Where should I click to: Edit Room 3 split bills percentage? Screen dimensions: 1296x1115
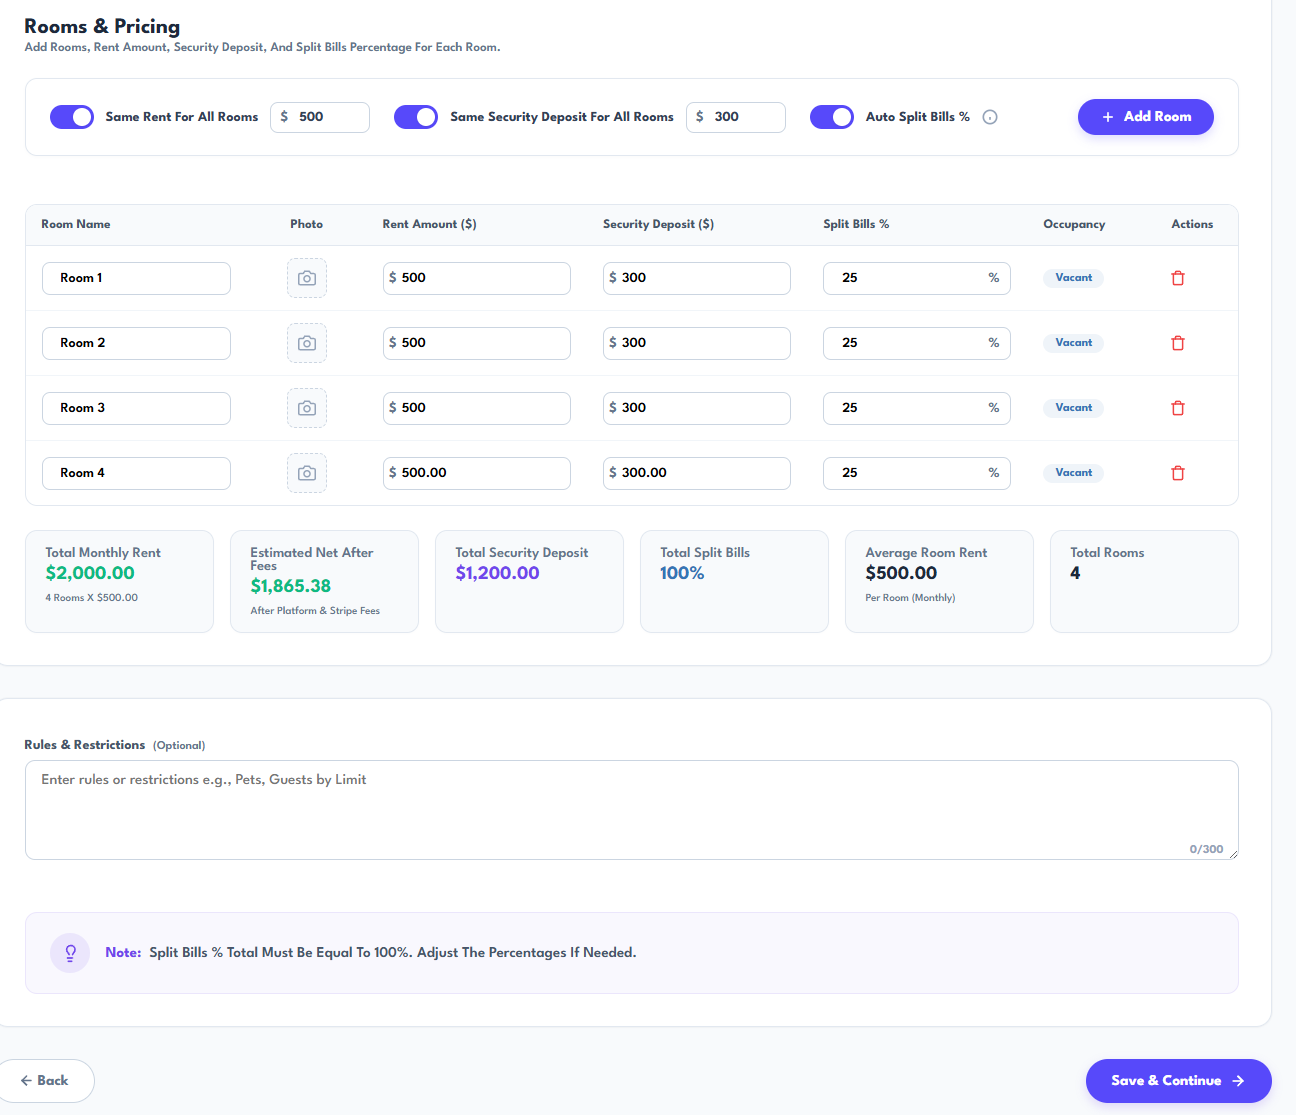click(917, 408)
